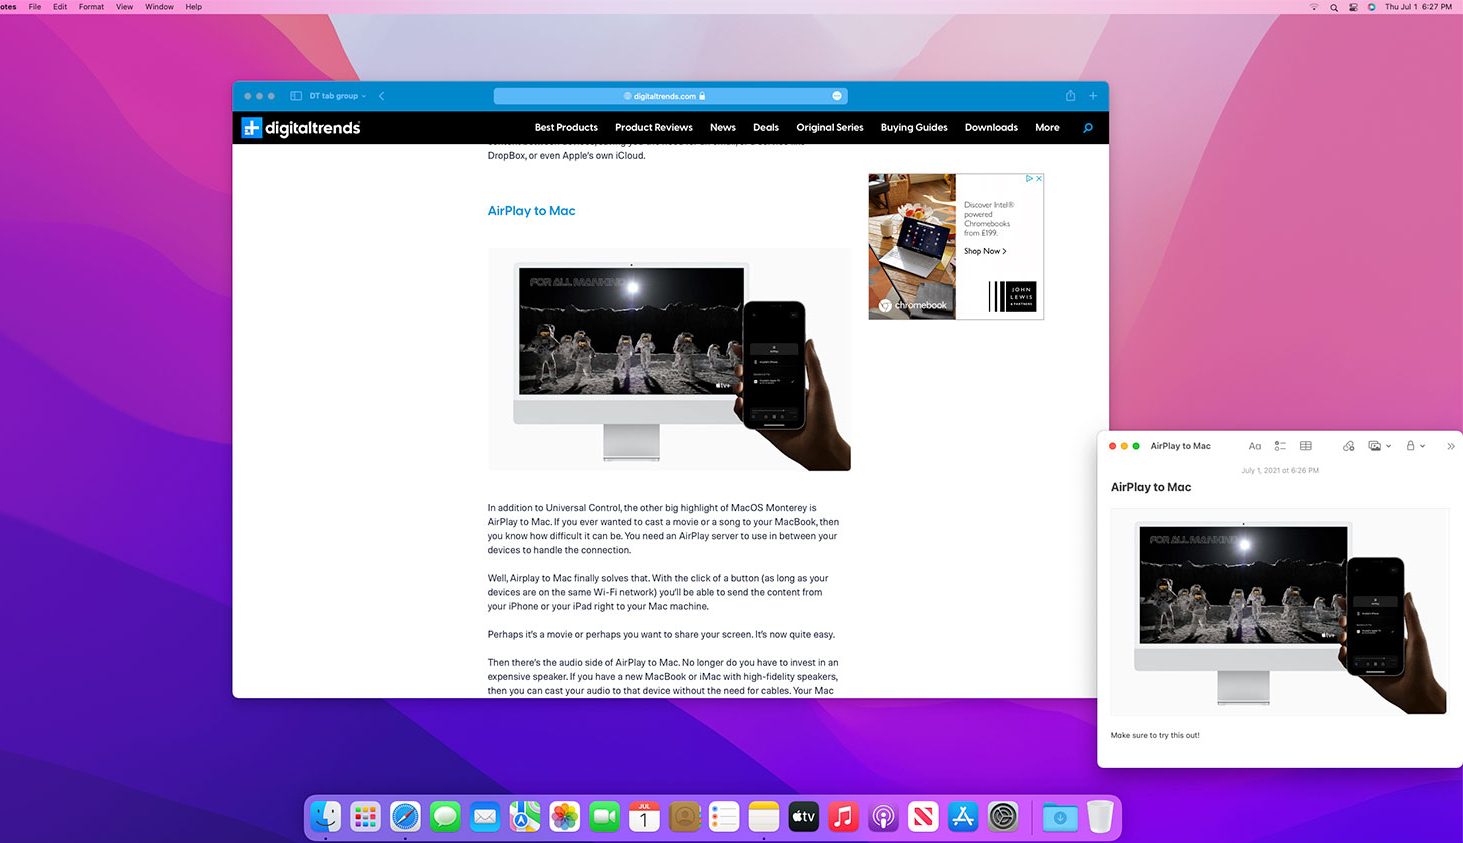Expand the lock options chevron in Notes toolbar
The width and height of the screenshot is (1463, 843).
(x=1422, y=446)
